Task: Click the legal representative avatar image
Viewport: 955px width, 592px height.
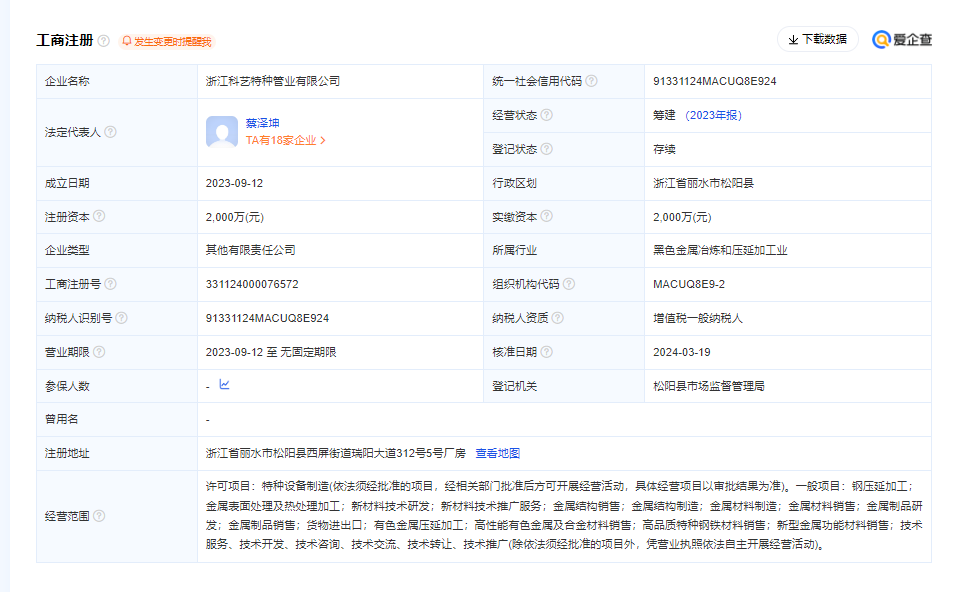Action: point(222,132)
